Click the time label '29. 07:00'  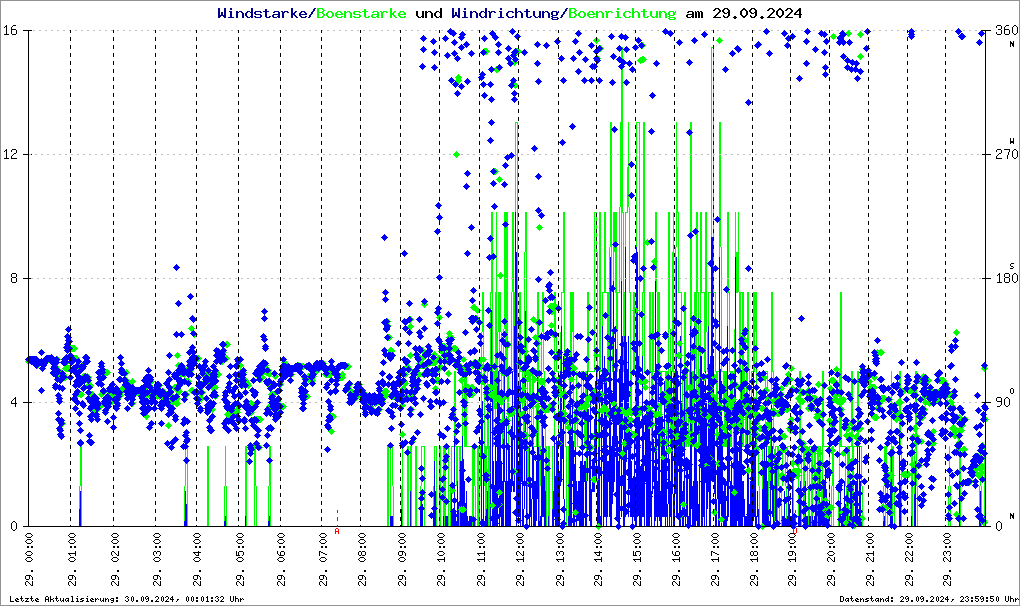pyautogui.click(x=323, y=559)
